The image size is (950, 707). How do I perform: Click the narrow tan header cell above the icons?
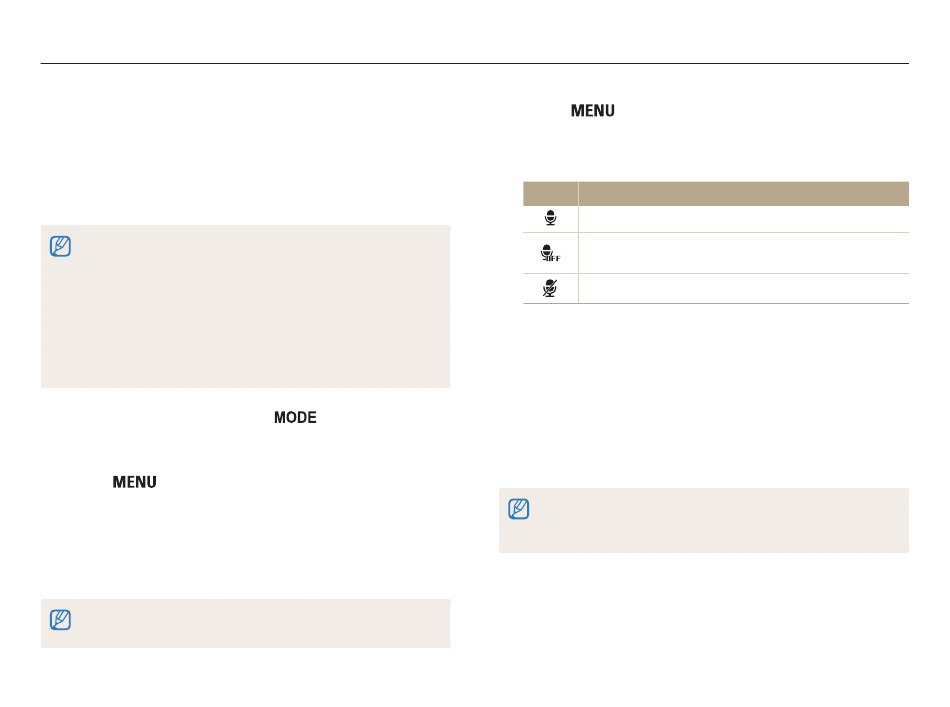[550, 193]
